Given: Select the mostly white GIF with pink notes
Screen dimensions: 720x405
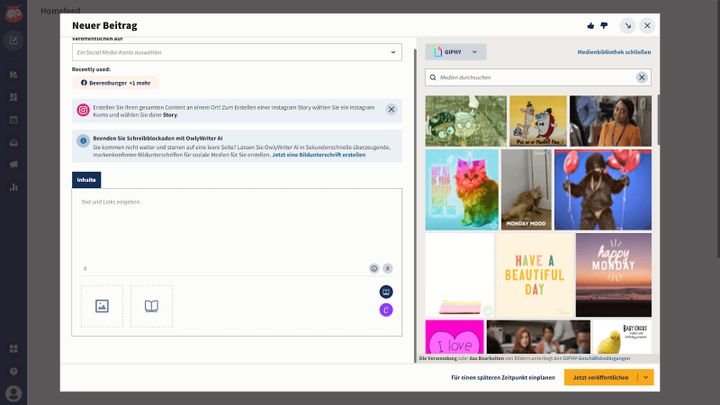Looking at the screenshot, I should click(460, 275).
